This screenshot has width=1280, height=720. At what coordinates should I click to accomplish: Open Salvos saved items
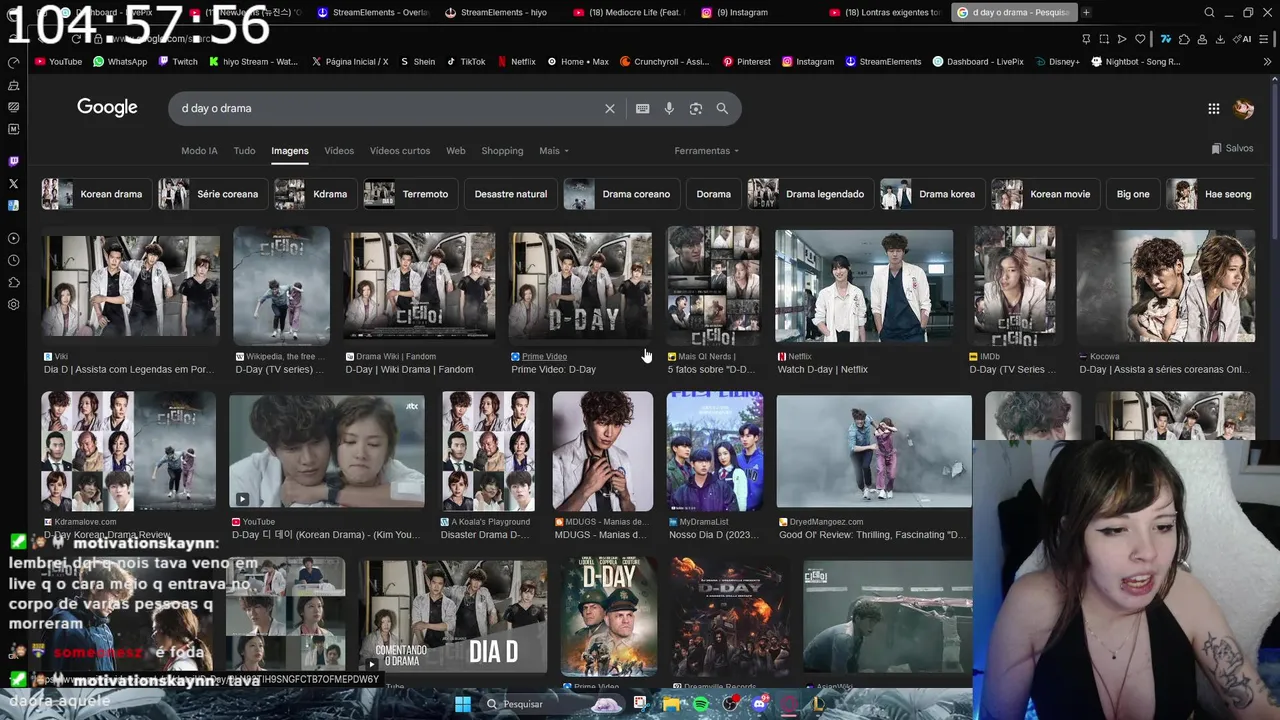1232,148
